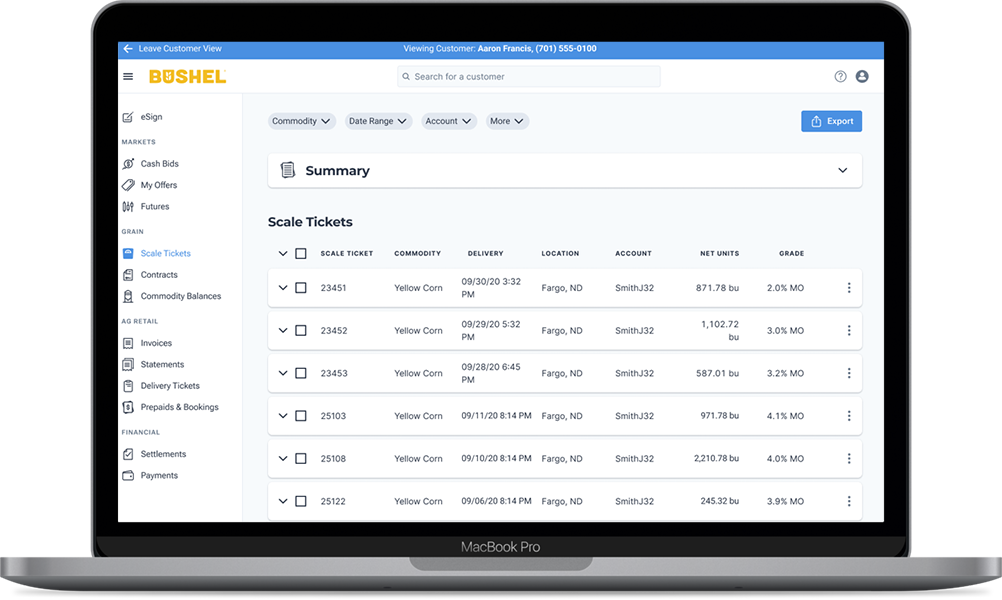Open the Commodity filter dropdown
This screenshot has height=600, width=1002.
click(x=301, y=121)
